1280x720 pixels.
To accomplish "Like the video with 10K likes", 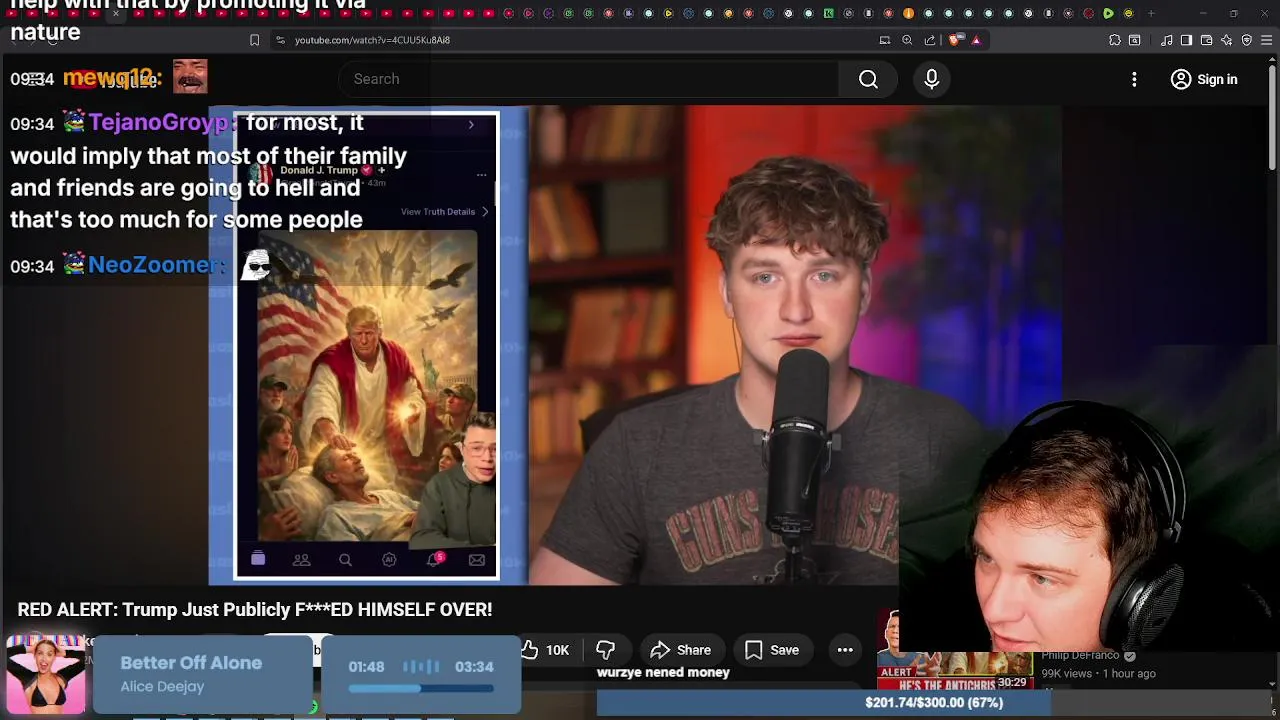I will point(545,650).
